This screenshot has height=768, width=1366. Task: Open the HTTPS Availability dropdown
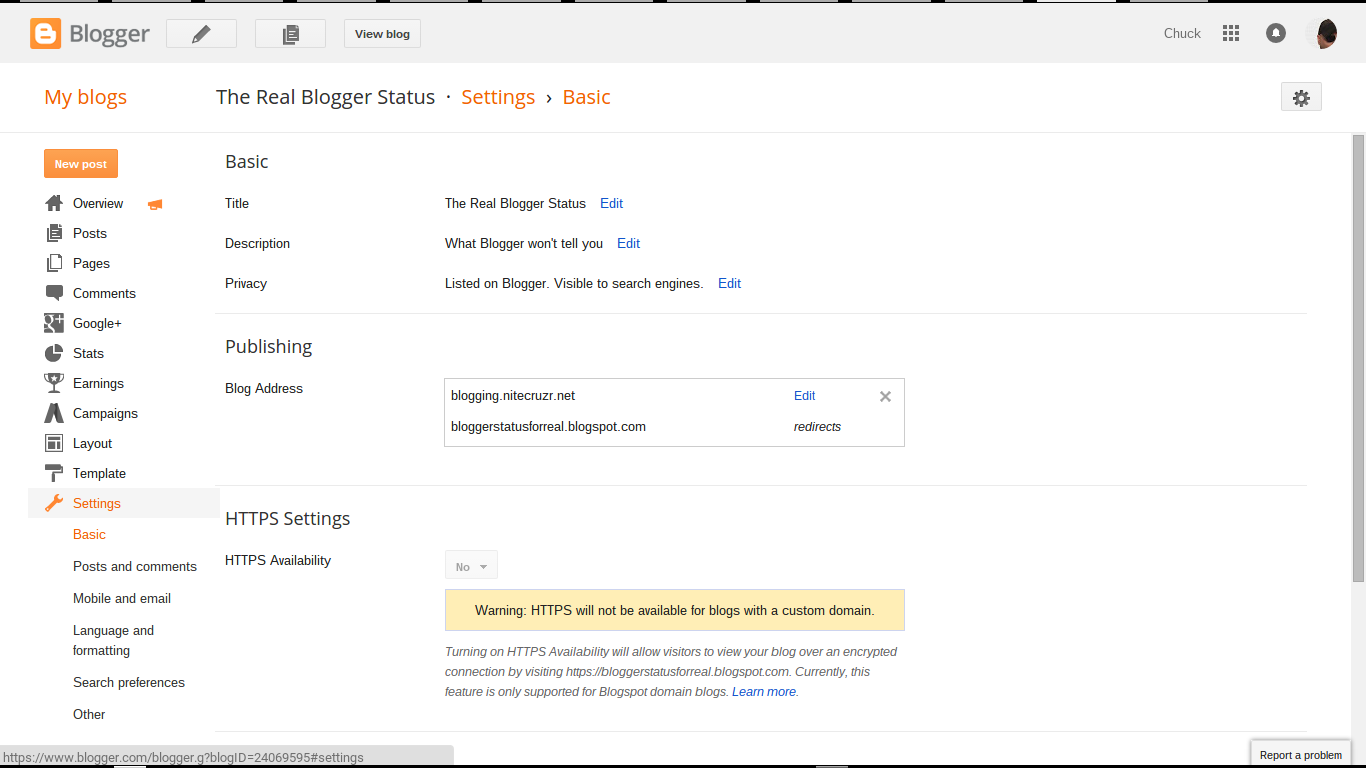471,566
